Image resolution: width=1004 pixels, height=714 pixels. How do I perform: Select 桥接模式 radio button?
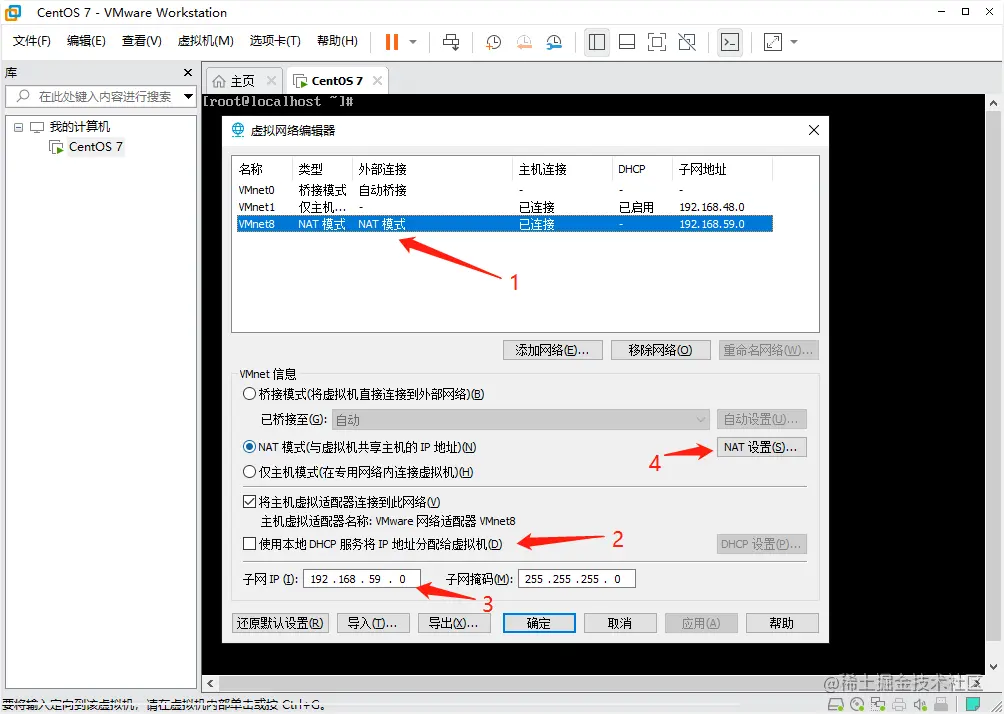(250, 394)
